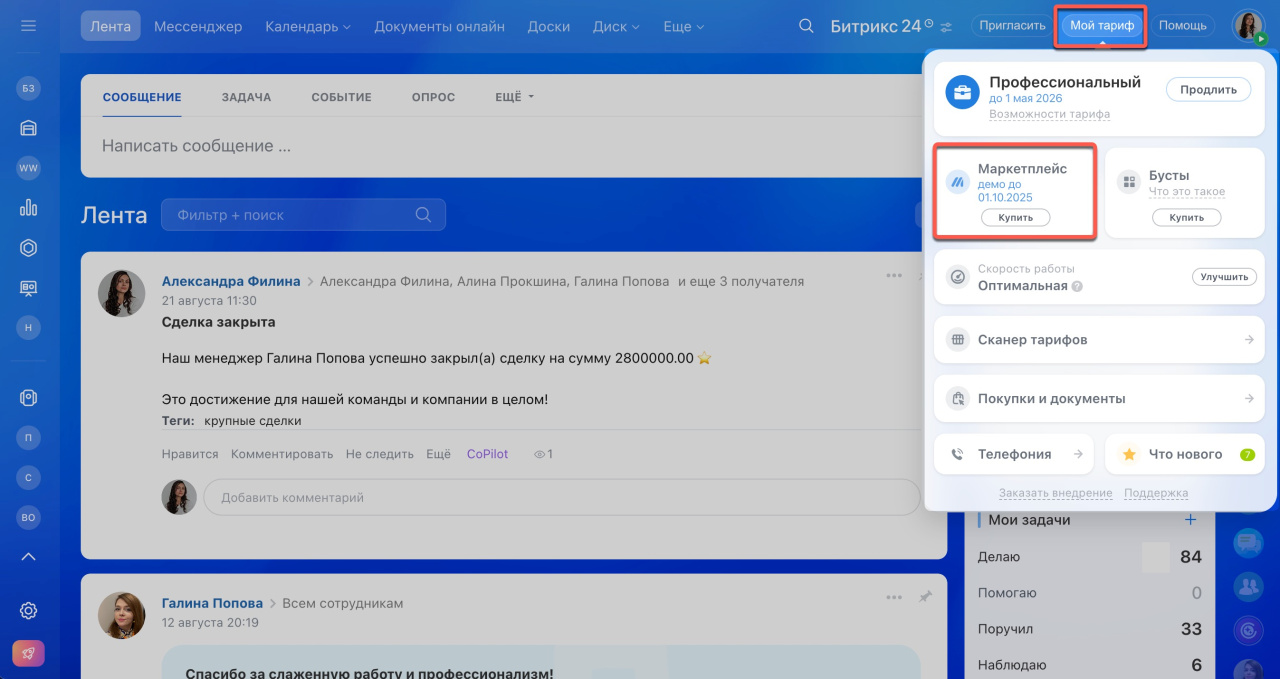Image resolution: width=1280 pixels, height=679 pixels.
Task: Click the БЗ sidebar shortcut
Action: pyautogui.click(x=28, y=88)
